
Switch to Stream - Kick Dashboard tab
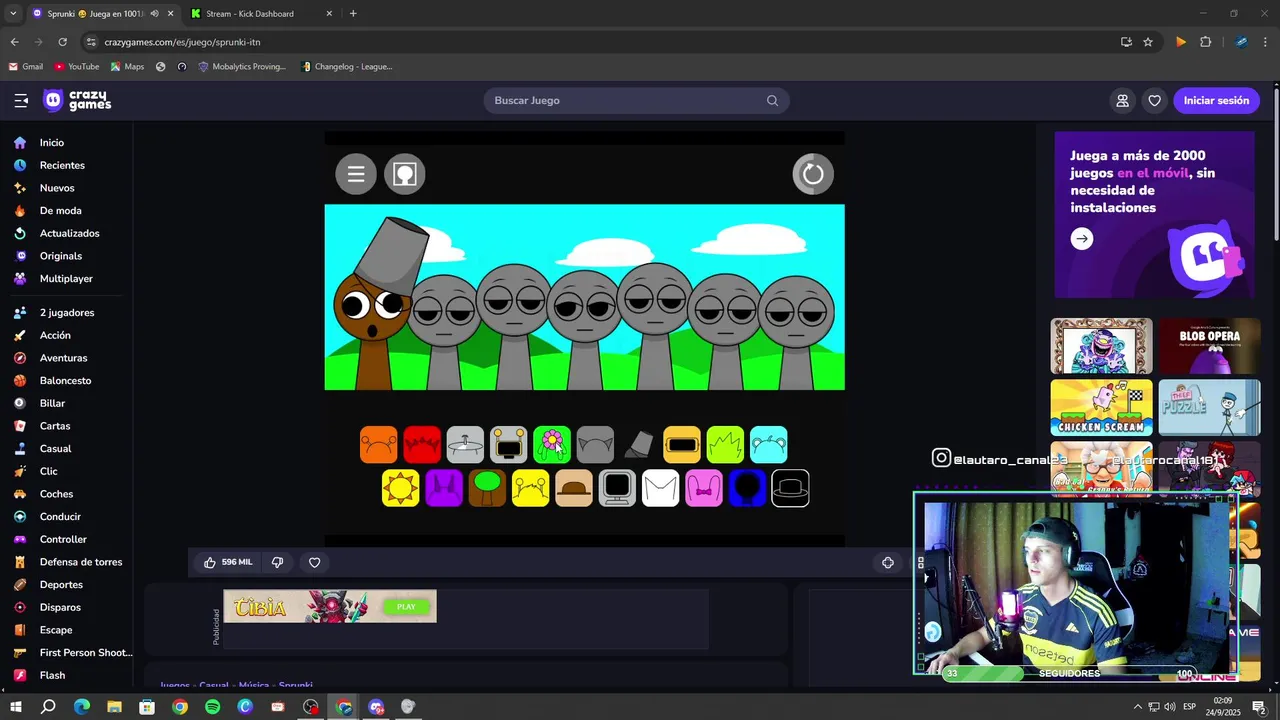pos(261,14)
